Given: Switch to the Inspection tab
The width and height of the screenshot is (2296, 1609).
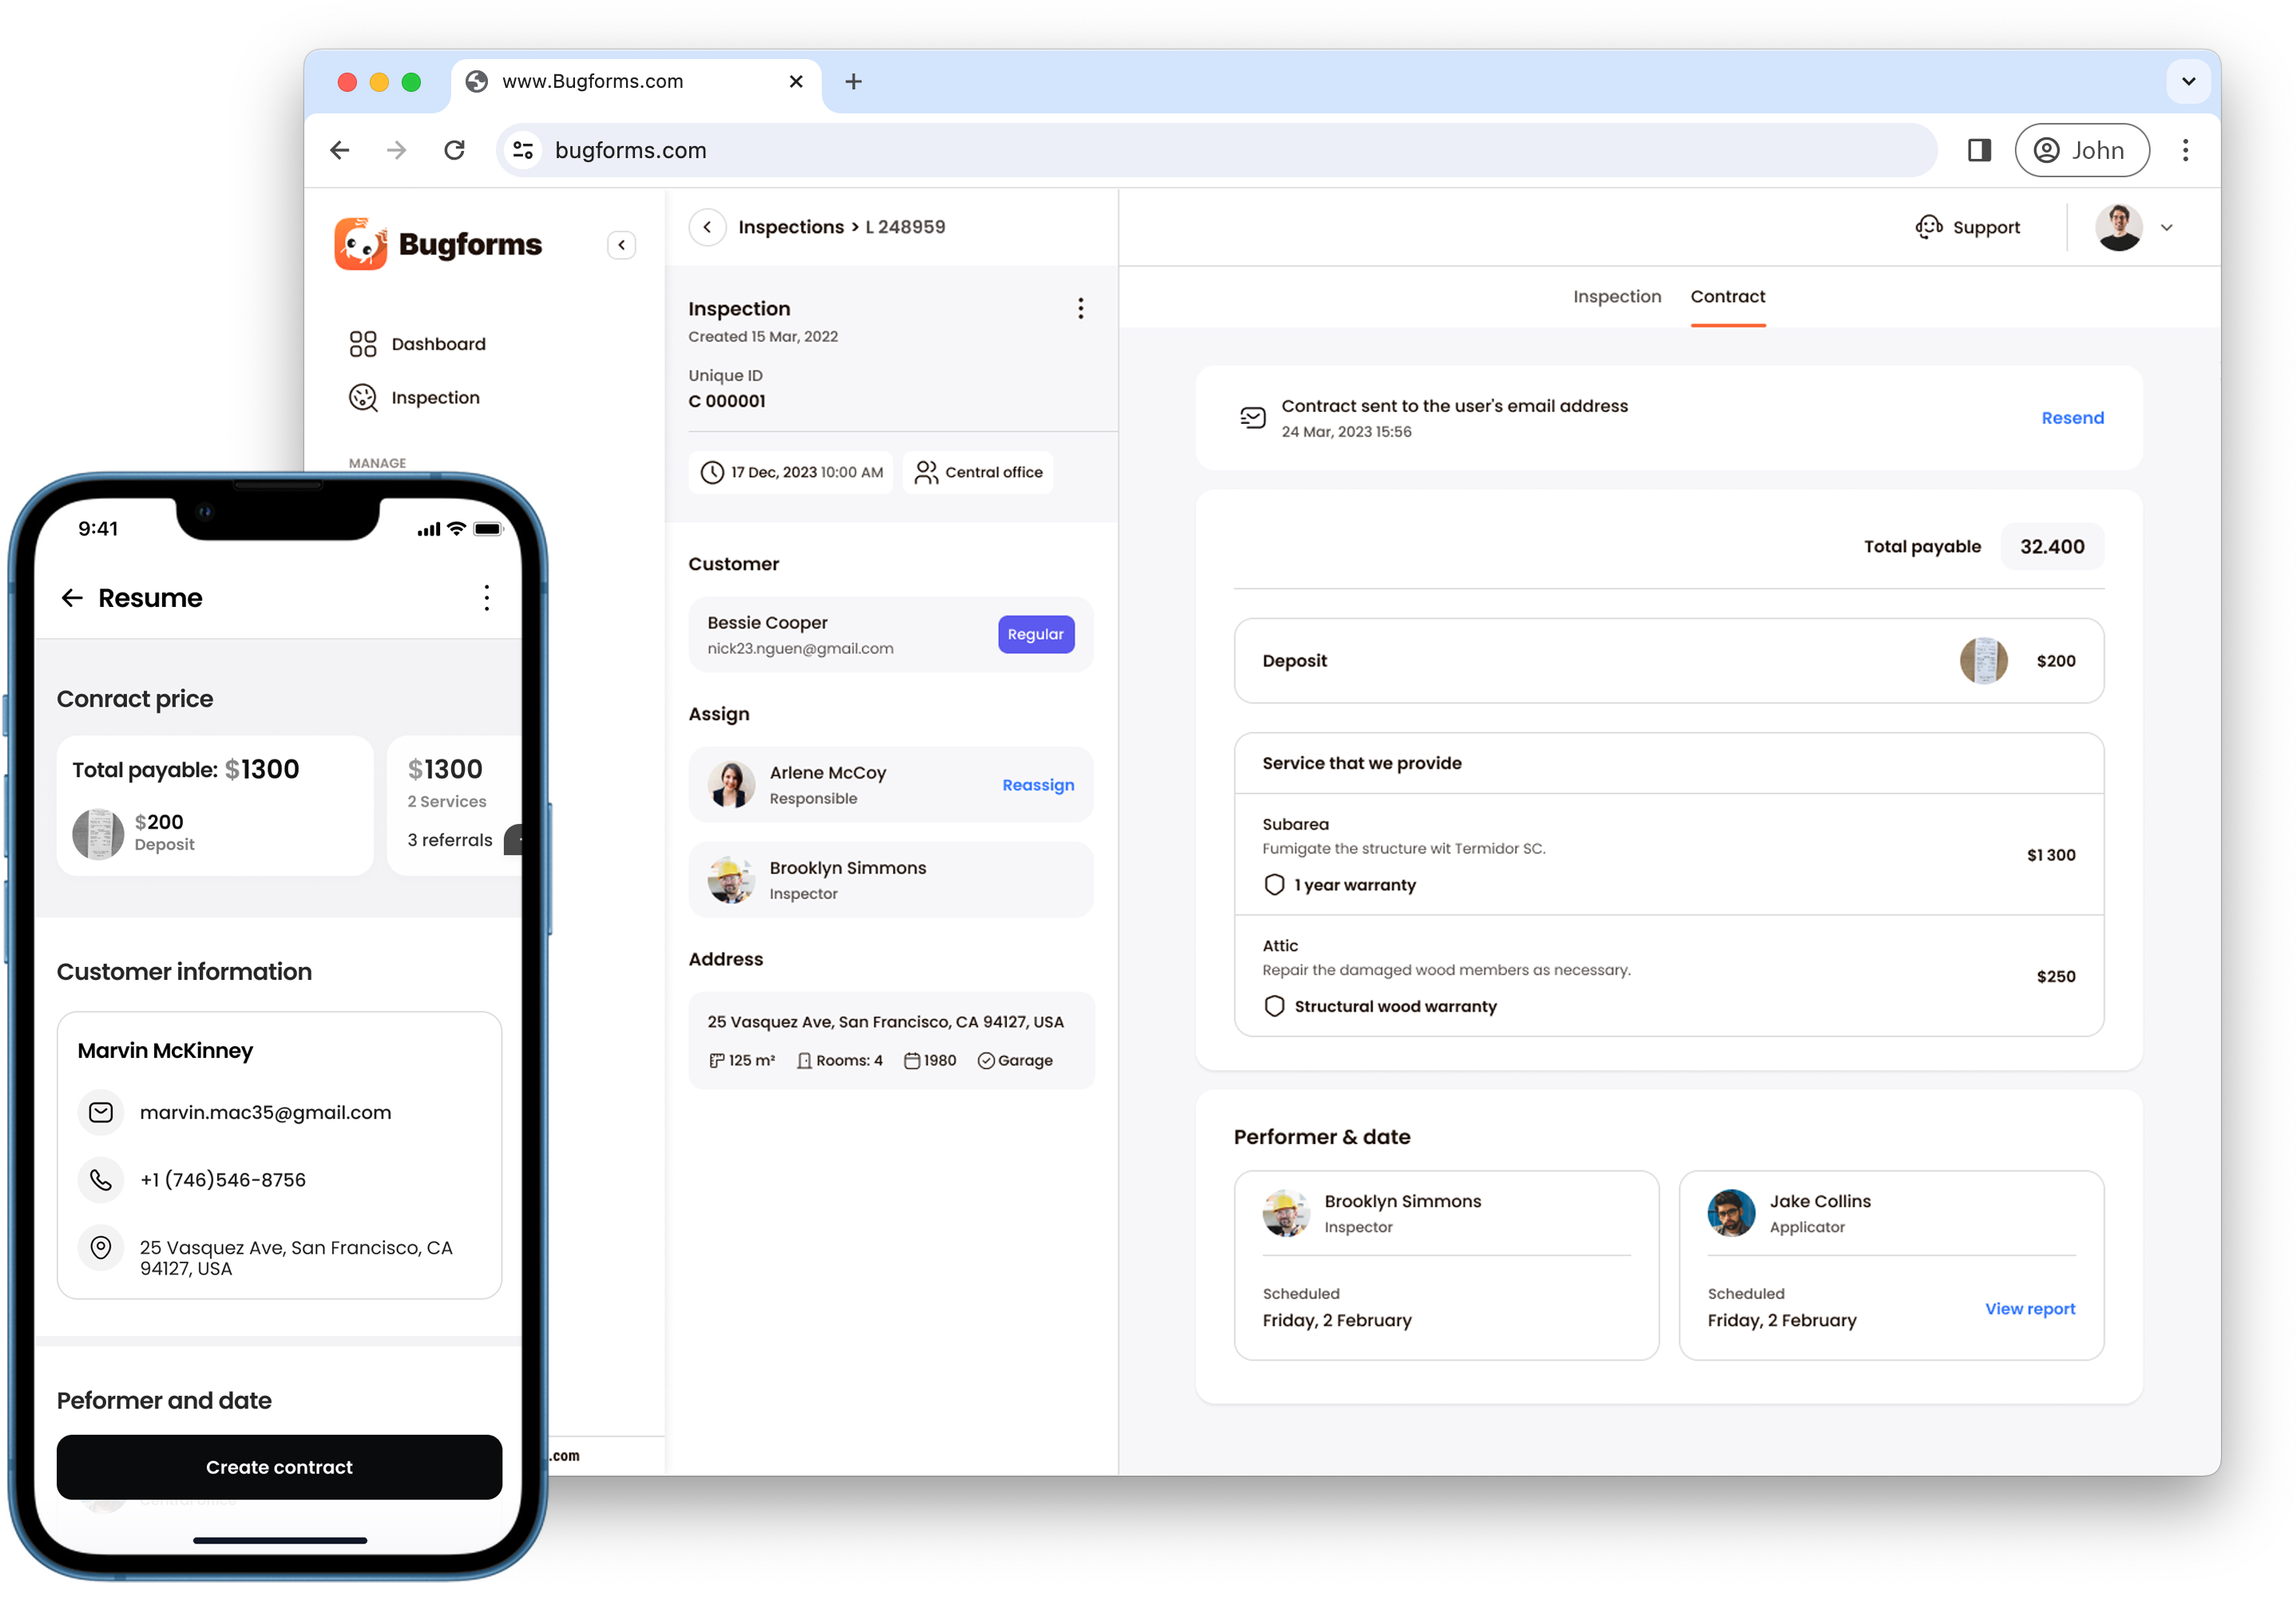Looking at the screenshot, I should click(1616, 297).
